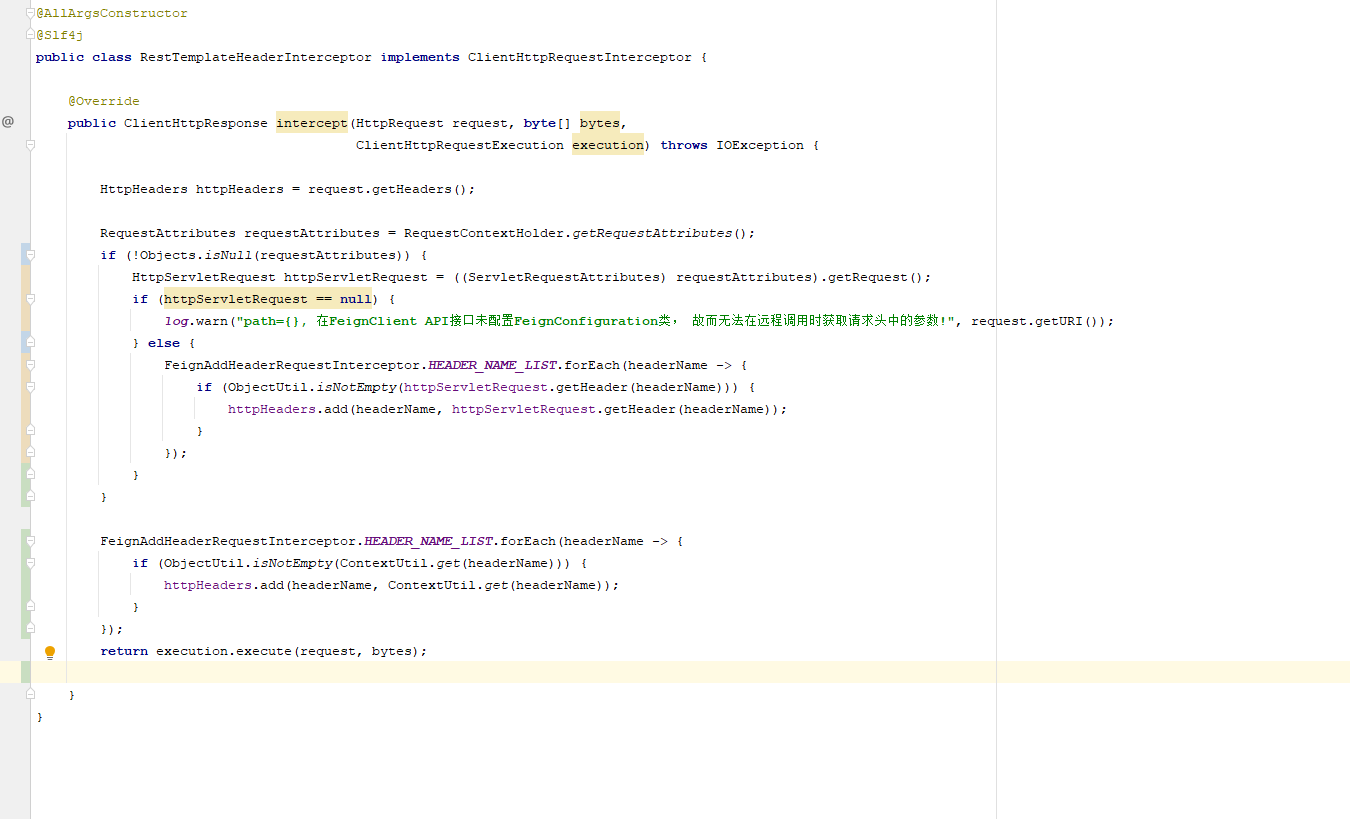Screen dimensions: 1350x819
Task: Click the highlighted bytes parameter
Action: (598, 122)
